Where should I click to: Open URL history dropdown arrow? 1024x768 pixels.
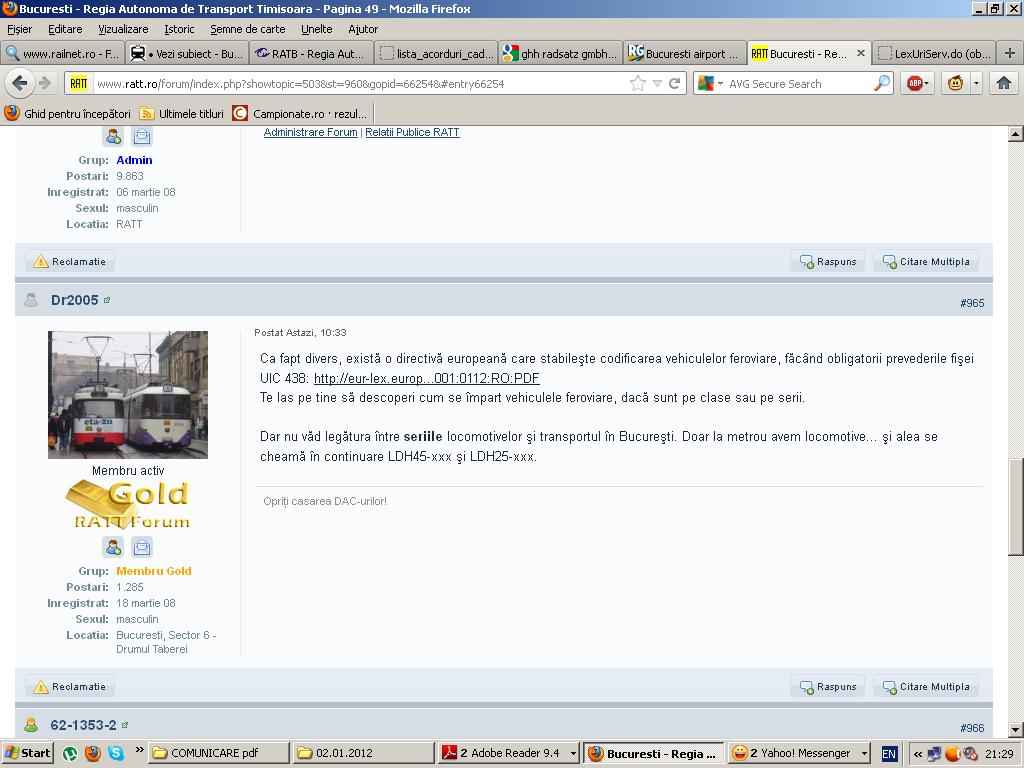(x=657, y=83)
